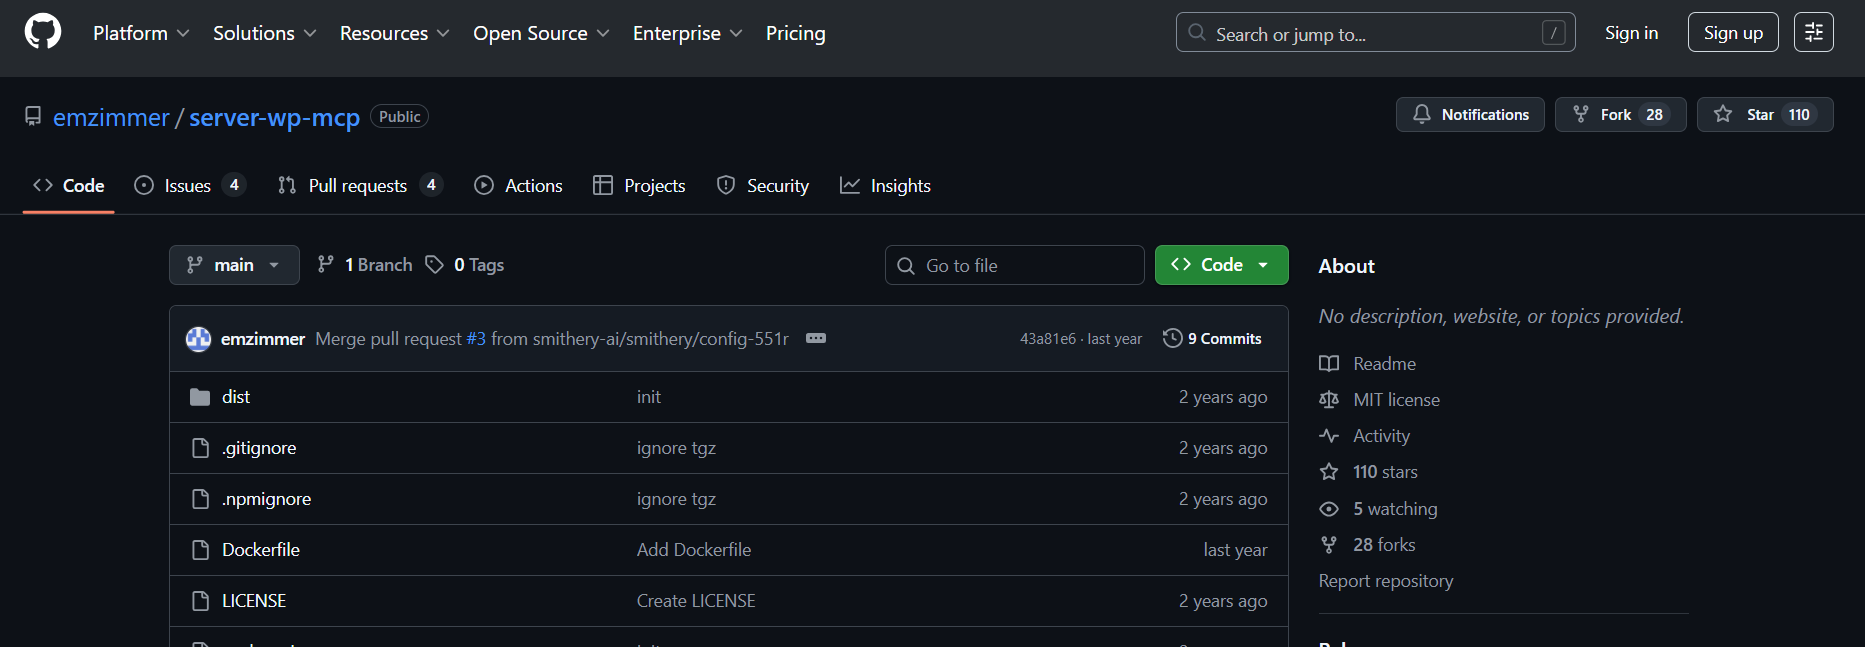The image size is (1865, 647).
Task: Switch to the Security tab
Action: pyautogui.click(x=763, y=186)
